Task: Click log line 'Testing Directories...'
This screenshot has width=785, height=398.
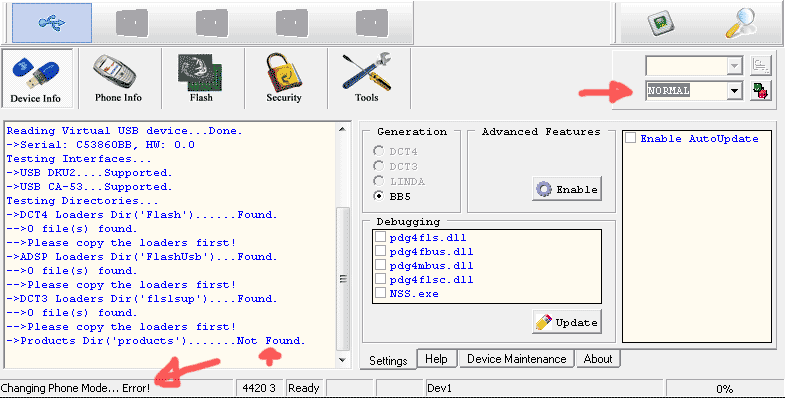Action: point(82,201)
